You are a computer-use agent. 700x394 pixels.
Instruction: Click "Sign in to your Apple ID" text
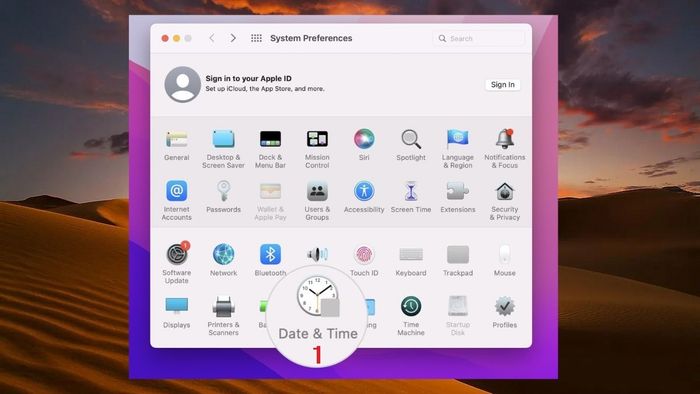(249, 78)
